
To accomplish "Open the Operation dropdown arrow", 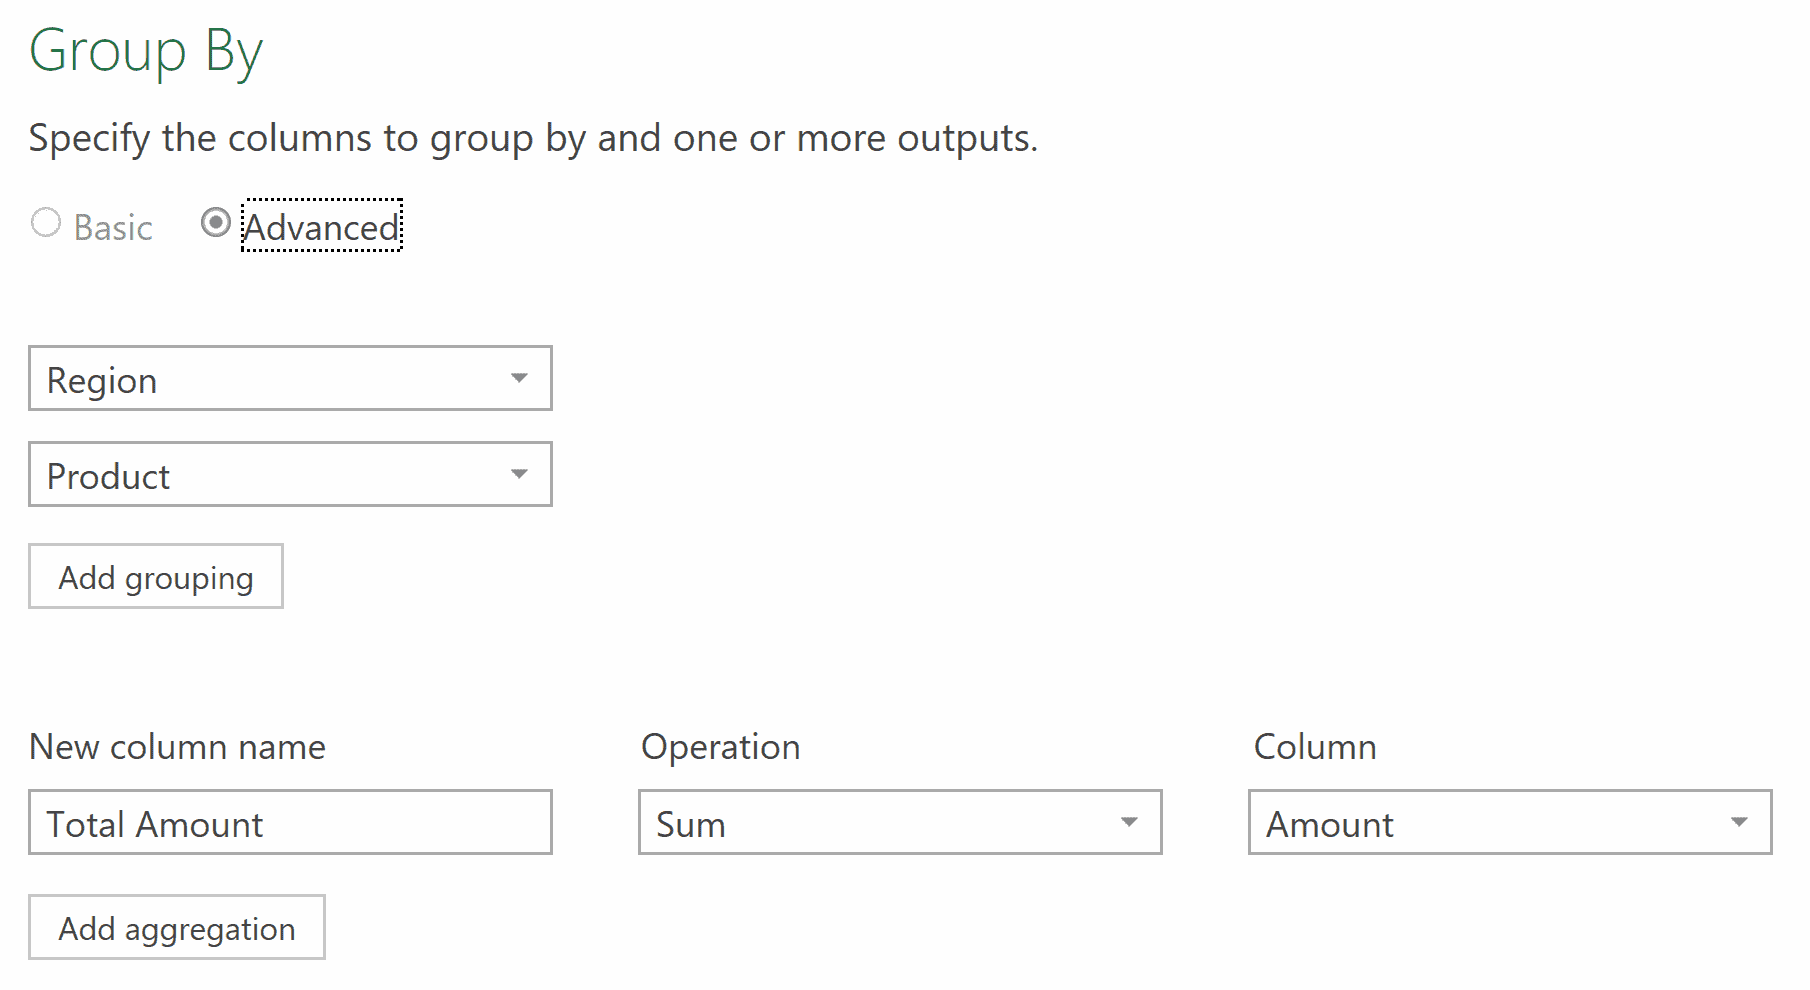I will 1130,822.
